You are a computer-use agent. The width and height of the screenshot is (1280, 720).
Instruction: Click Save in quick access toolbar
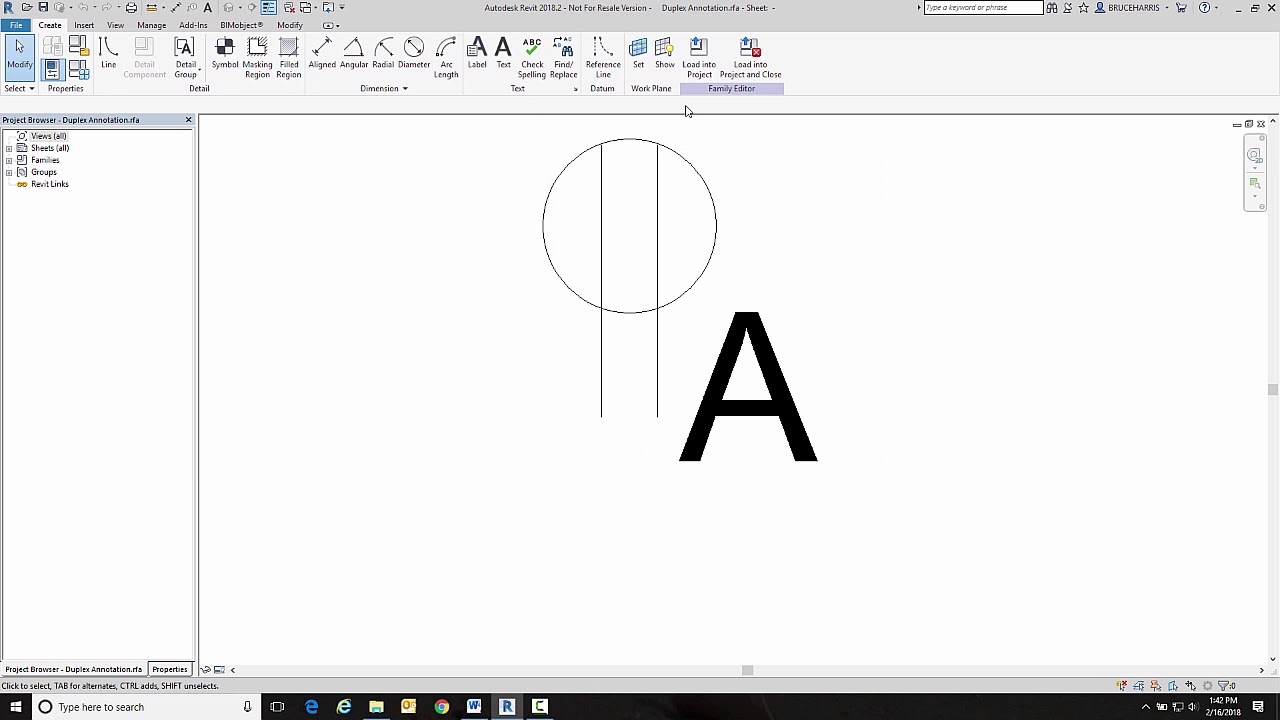tap(43, 7)
